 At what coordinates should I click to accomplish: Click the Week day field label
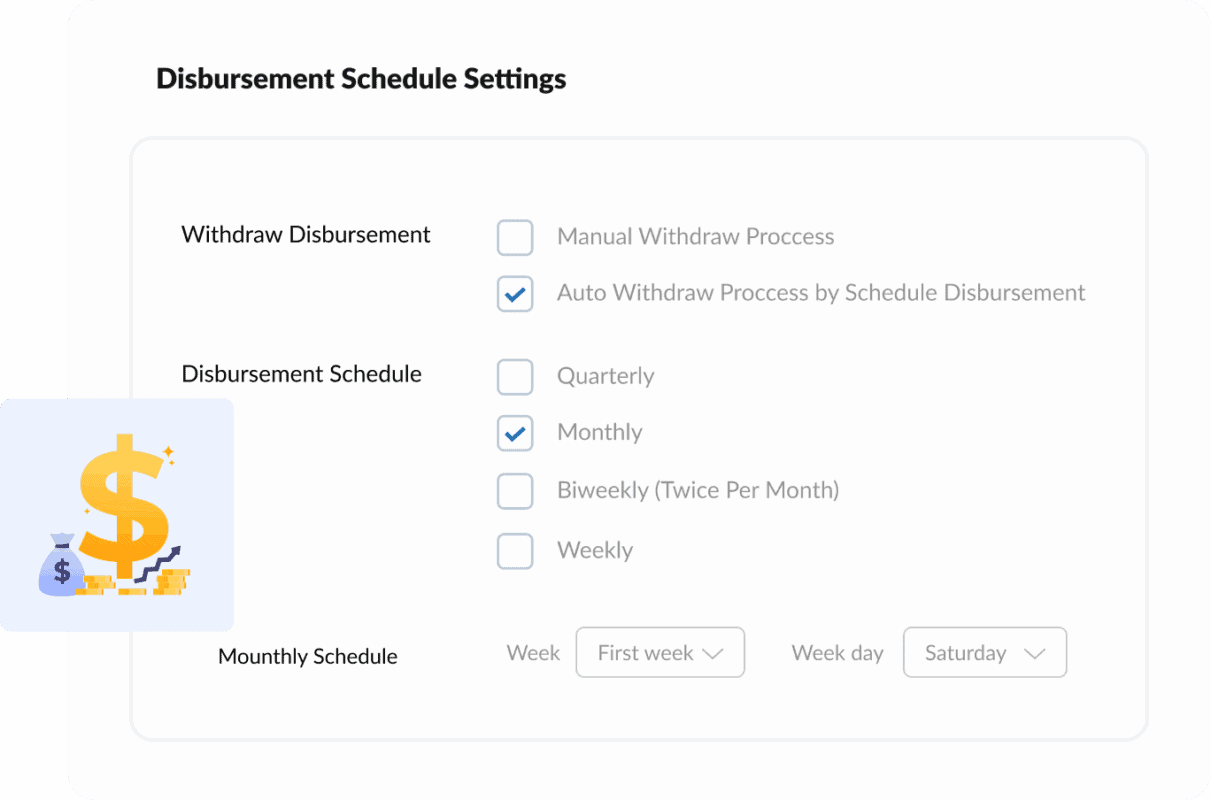(837, 653)
